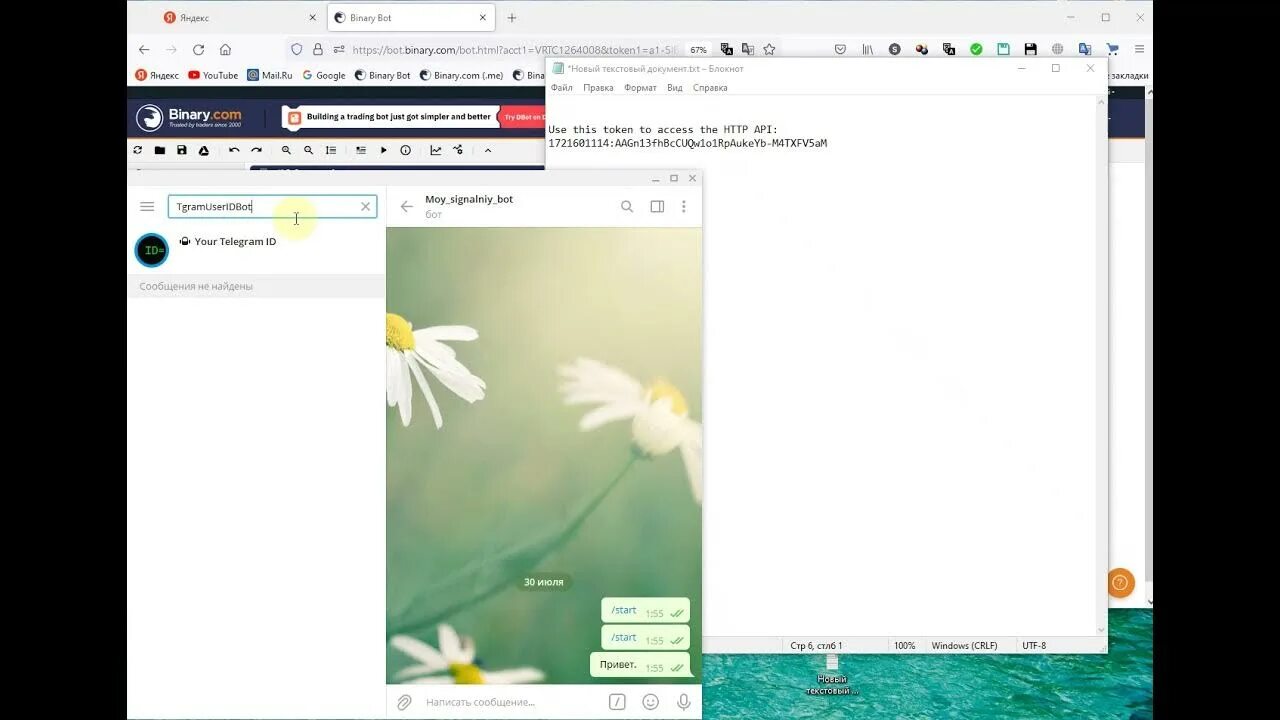Image resolution: width=1280 pixels, height=720 pixels.
Task: Select the Telegram search field containing TgramUserIDBot
Action: [272, 207]
